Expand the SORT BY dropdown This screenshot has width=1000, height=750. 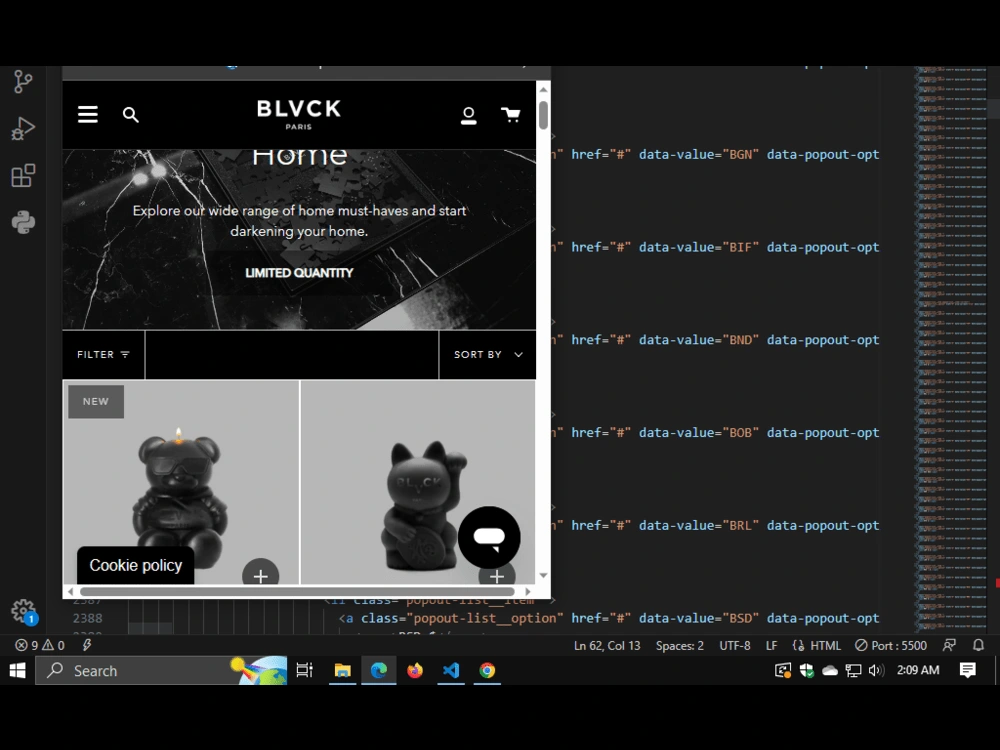click(x=488, y=355)
